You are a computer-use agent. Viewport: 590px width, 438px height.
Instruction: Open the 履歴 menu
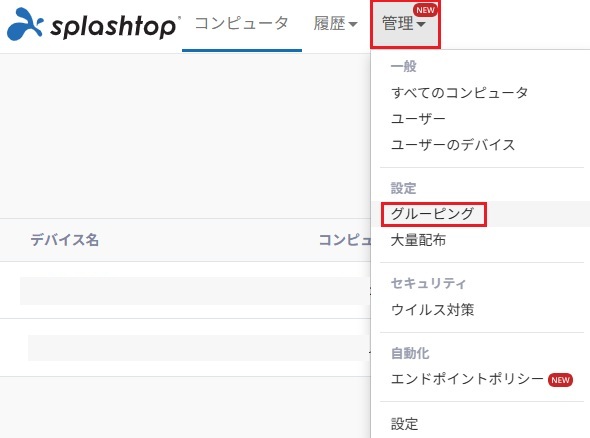pyautogui.click(x=335, y=23)
